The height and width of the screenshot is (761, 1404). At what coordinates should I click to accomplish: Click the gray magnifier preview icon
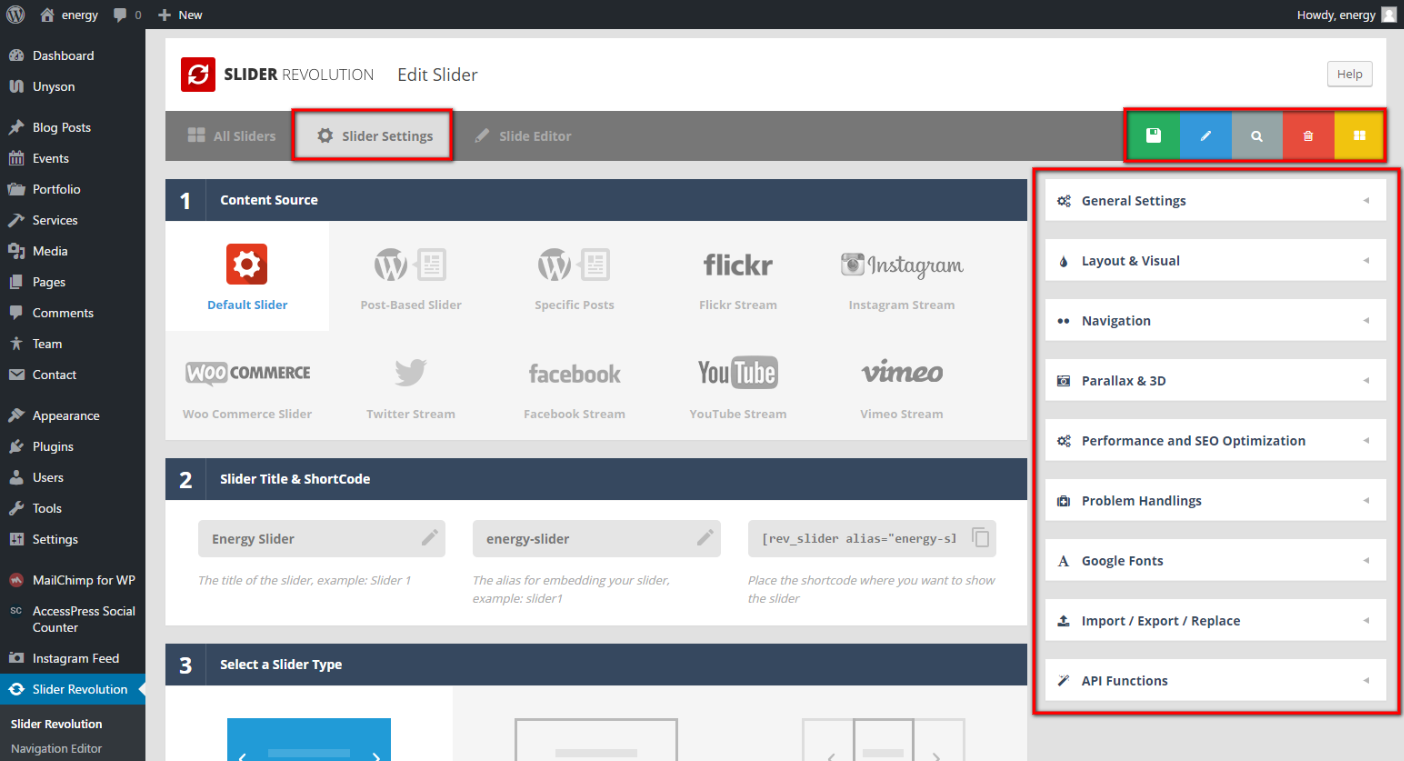click(1257, 136)
